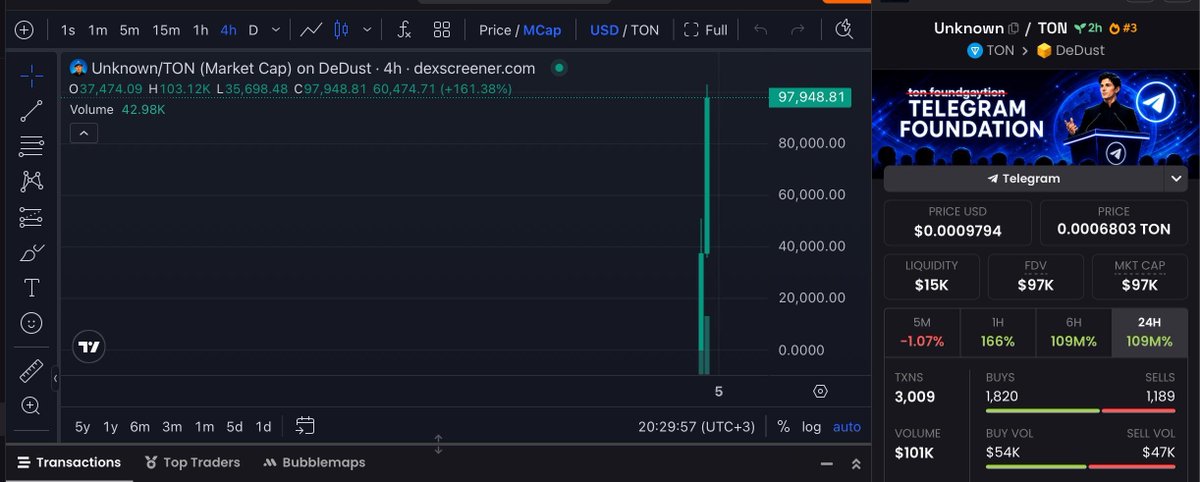This screenshot has width=1200, height=482.
Task: Select the trend line drawing tool
Action: (31, 111)
